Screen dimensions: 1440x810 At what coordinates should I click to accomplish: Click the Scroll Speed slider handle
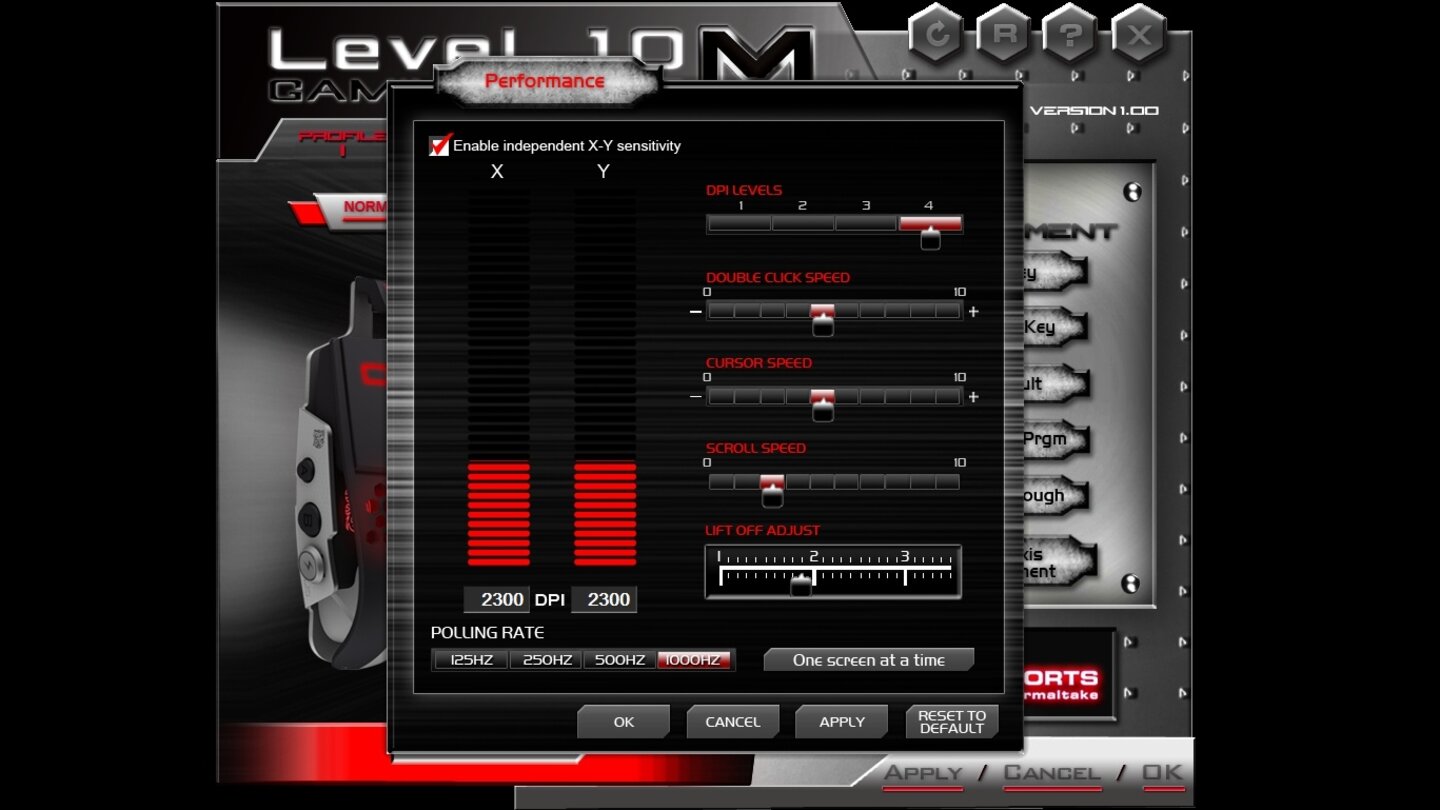click(772, 494)
